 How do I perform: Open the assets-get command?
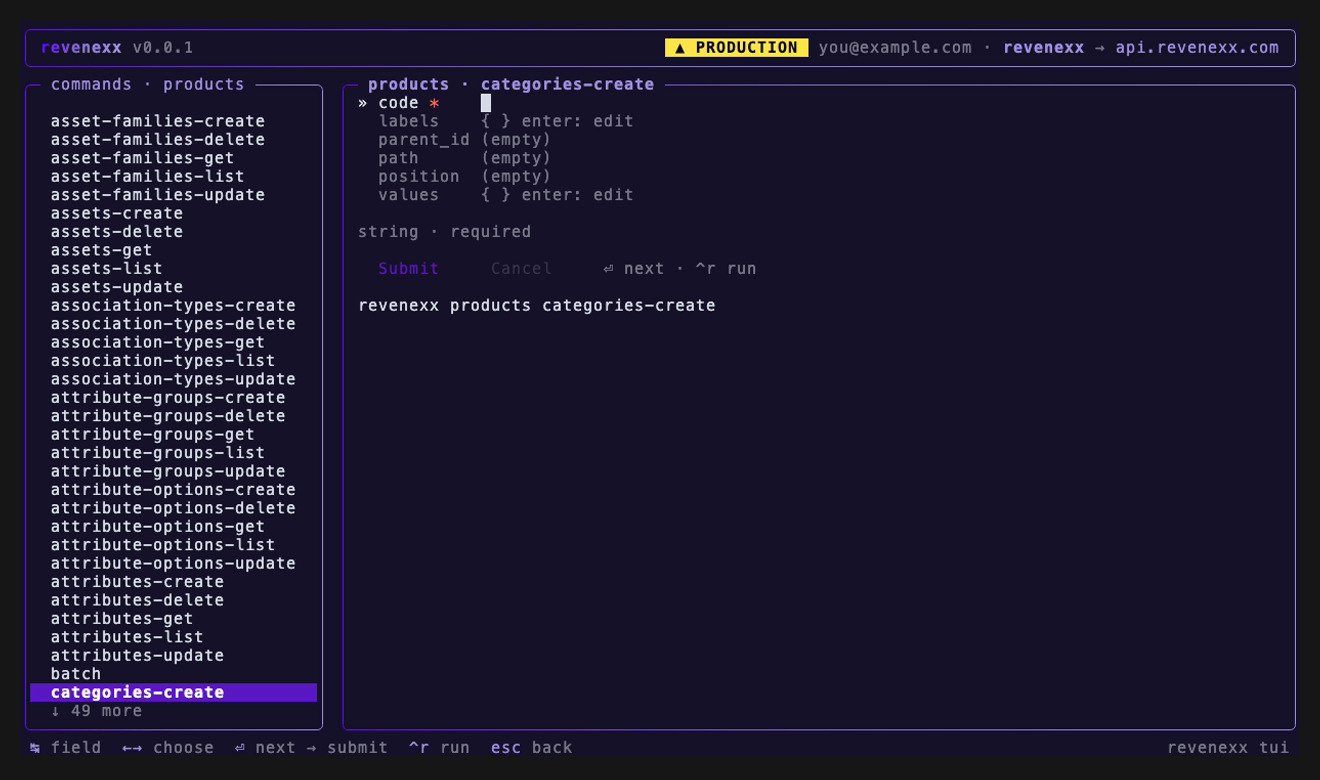pos(101,250)
